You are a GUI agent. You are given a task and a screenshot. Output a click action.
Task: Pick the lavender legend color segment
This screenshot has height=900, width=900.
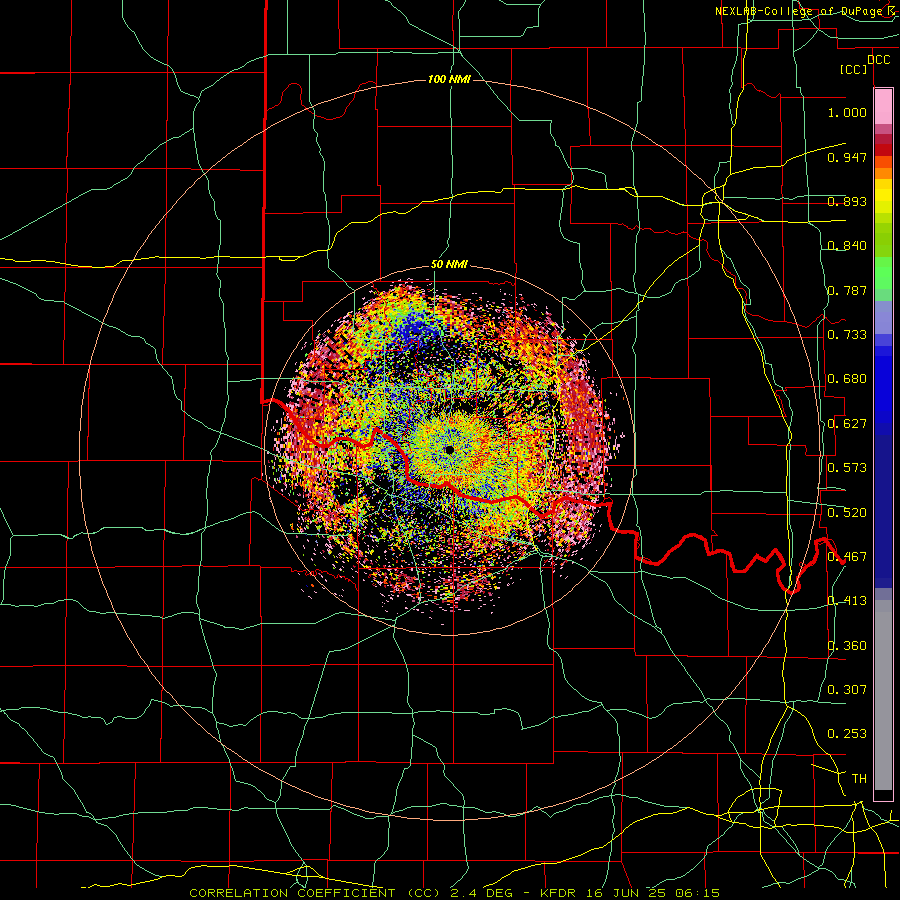(883, 317)
